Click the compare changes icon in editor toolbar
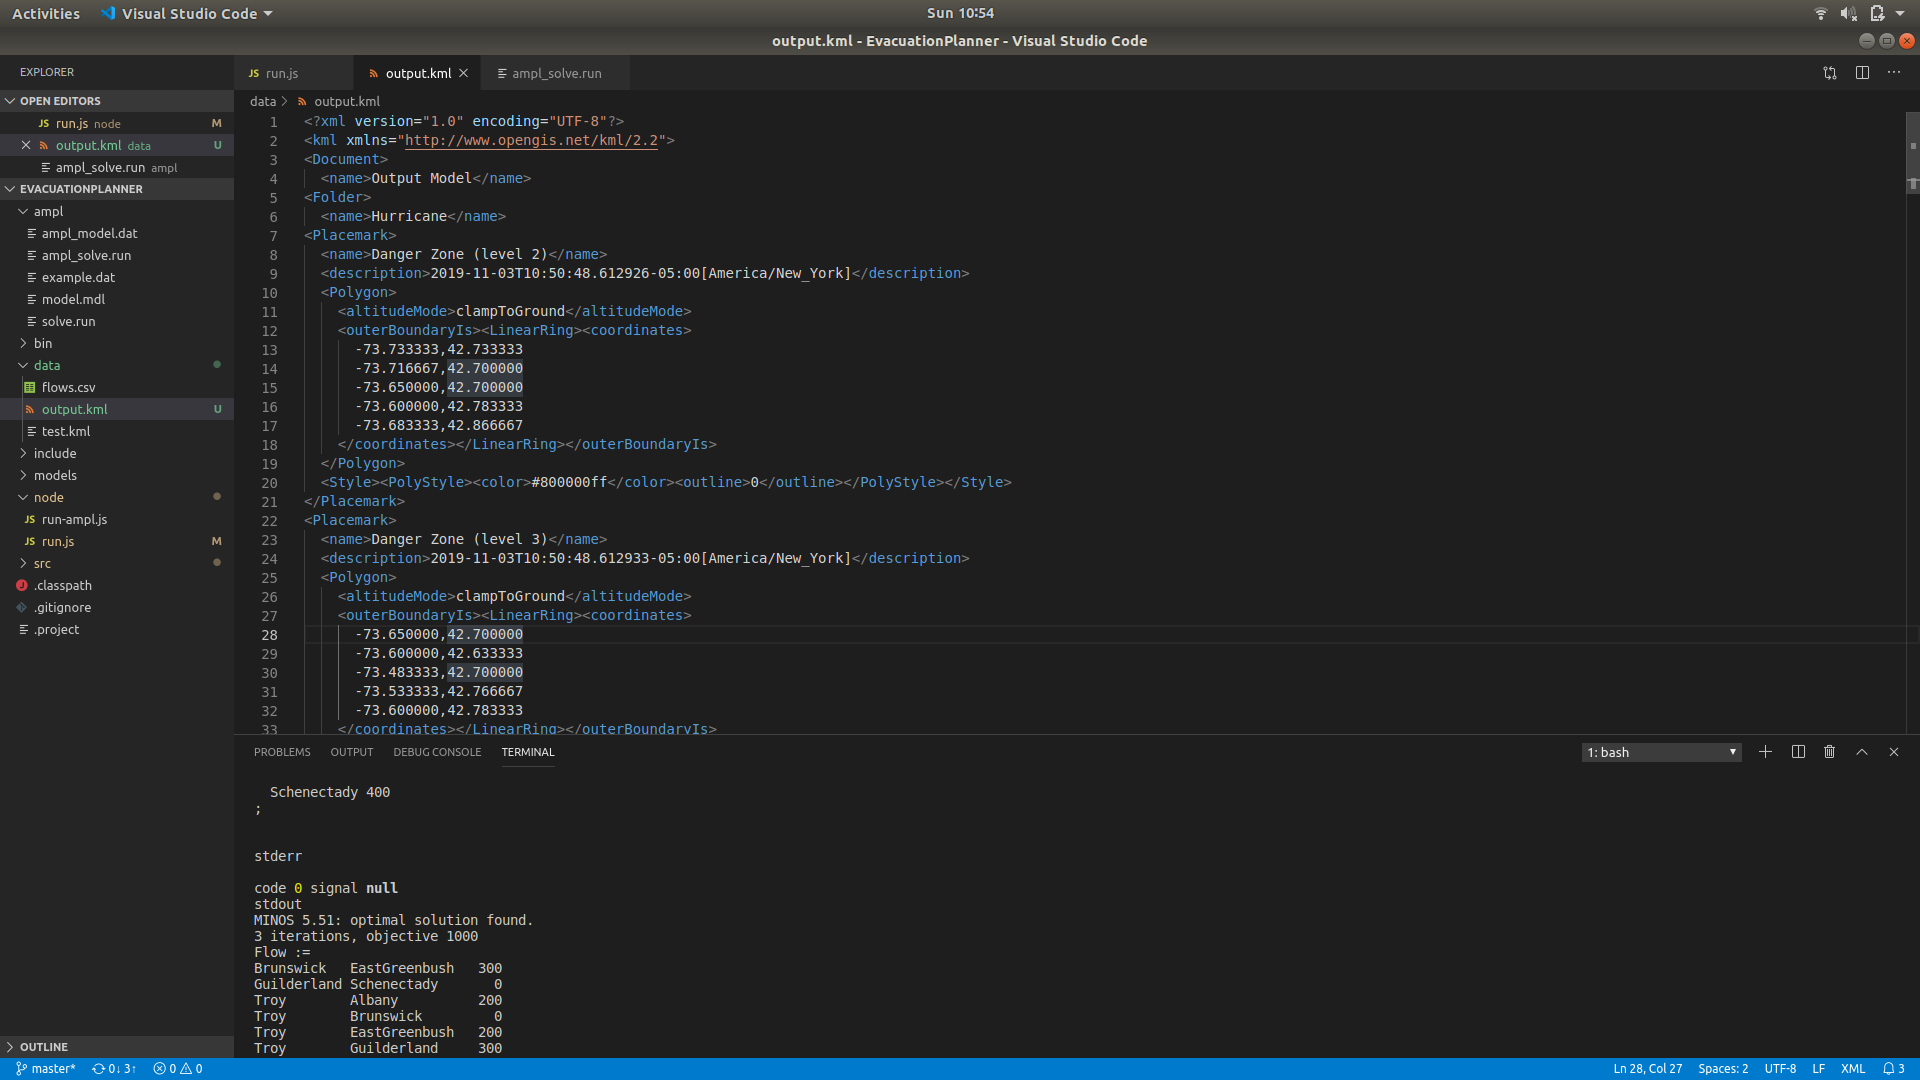Viewport: 1920px width, 1080px height. (x=1829, y=73)
